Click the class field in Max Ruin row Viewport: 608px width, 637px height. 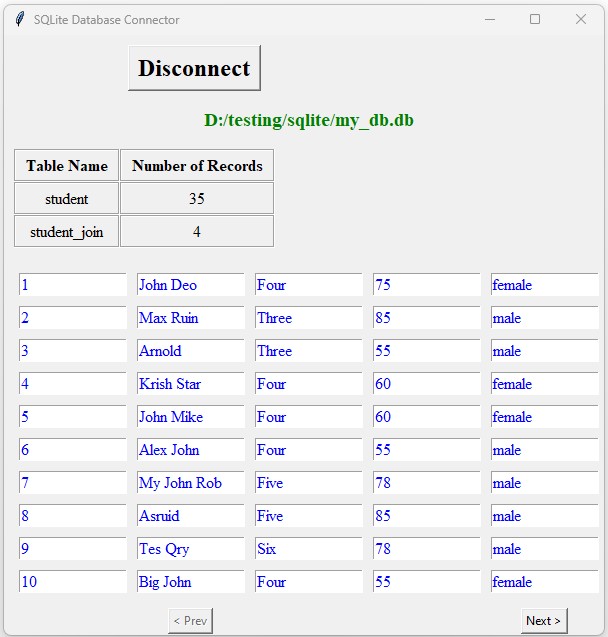coord(309,318)
